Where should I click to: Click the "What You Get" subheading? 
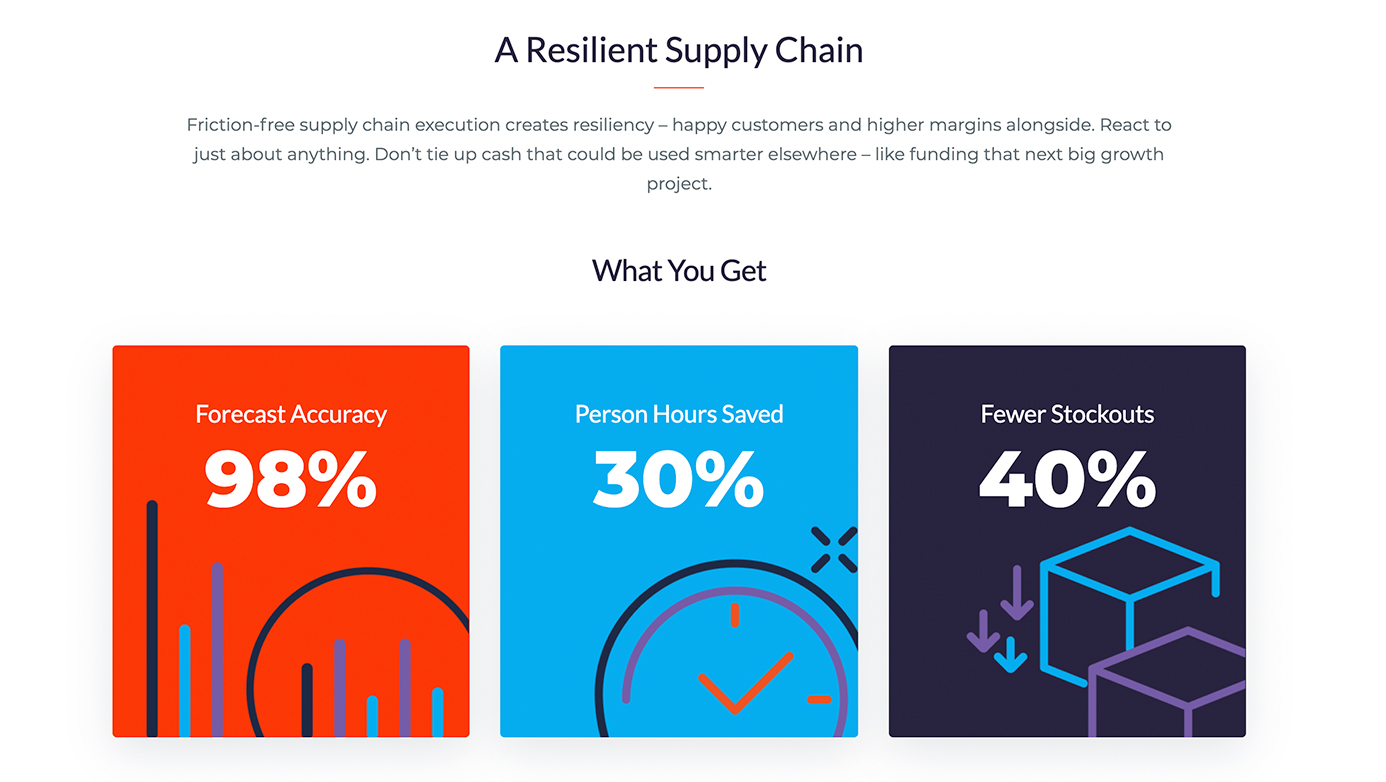(679, 270)
